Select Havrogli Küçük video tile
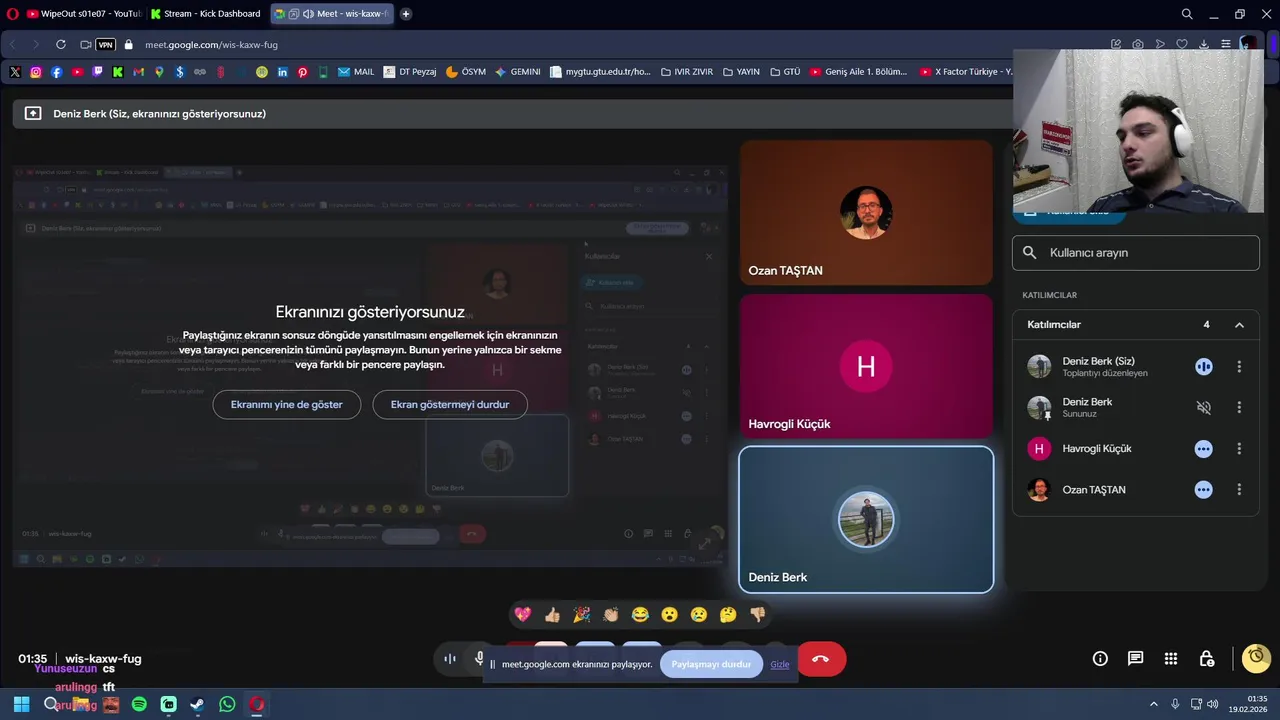This screenshot has width=1280, height=720. pos(866,365)
